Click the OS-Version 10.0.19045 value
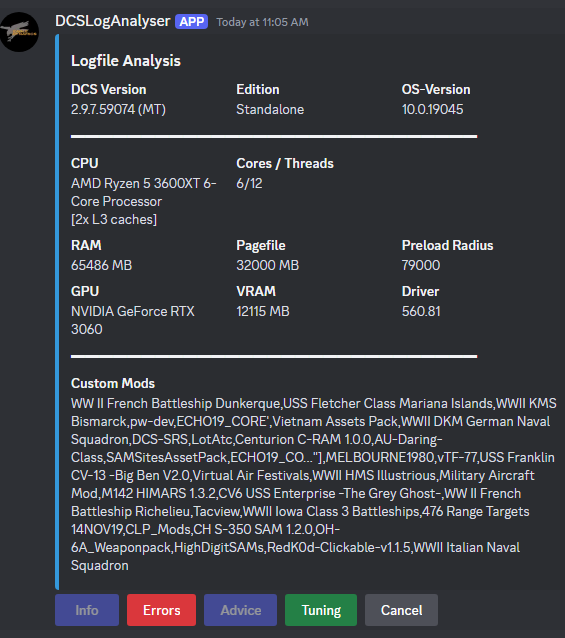 [x=432, y=109]
